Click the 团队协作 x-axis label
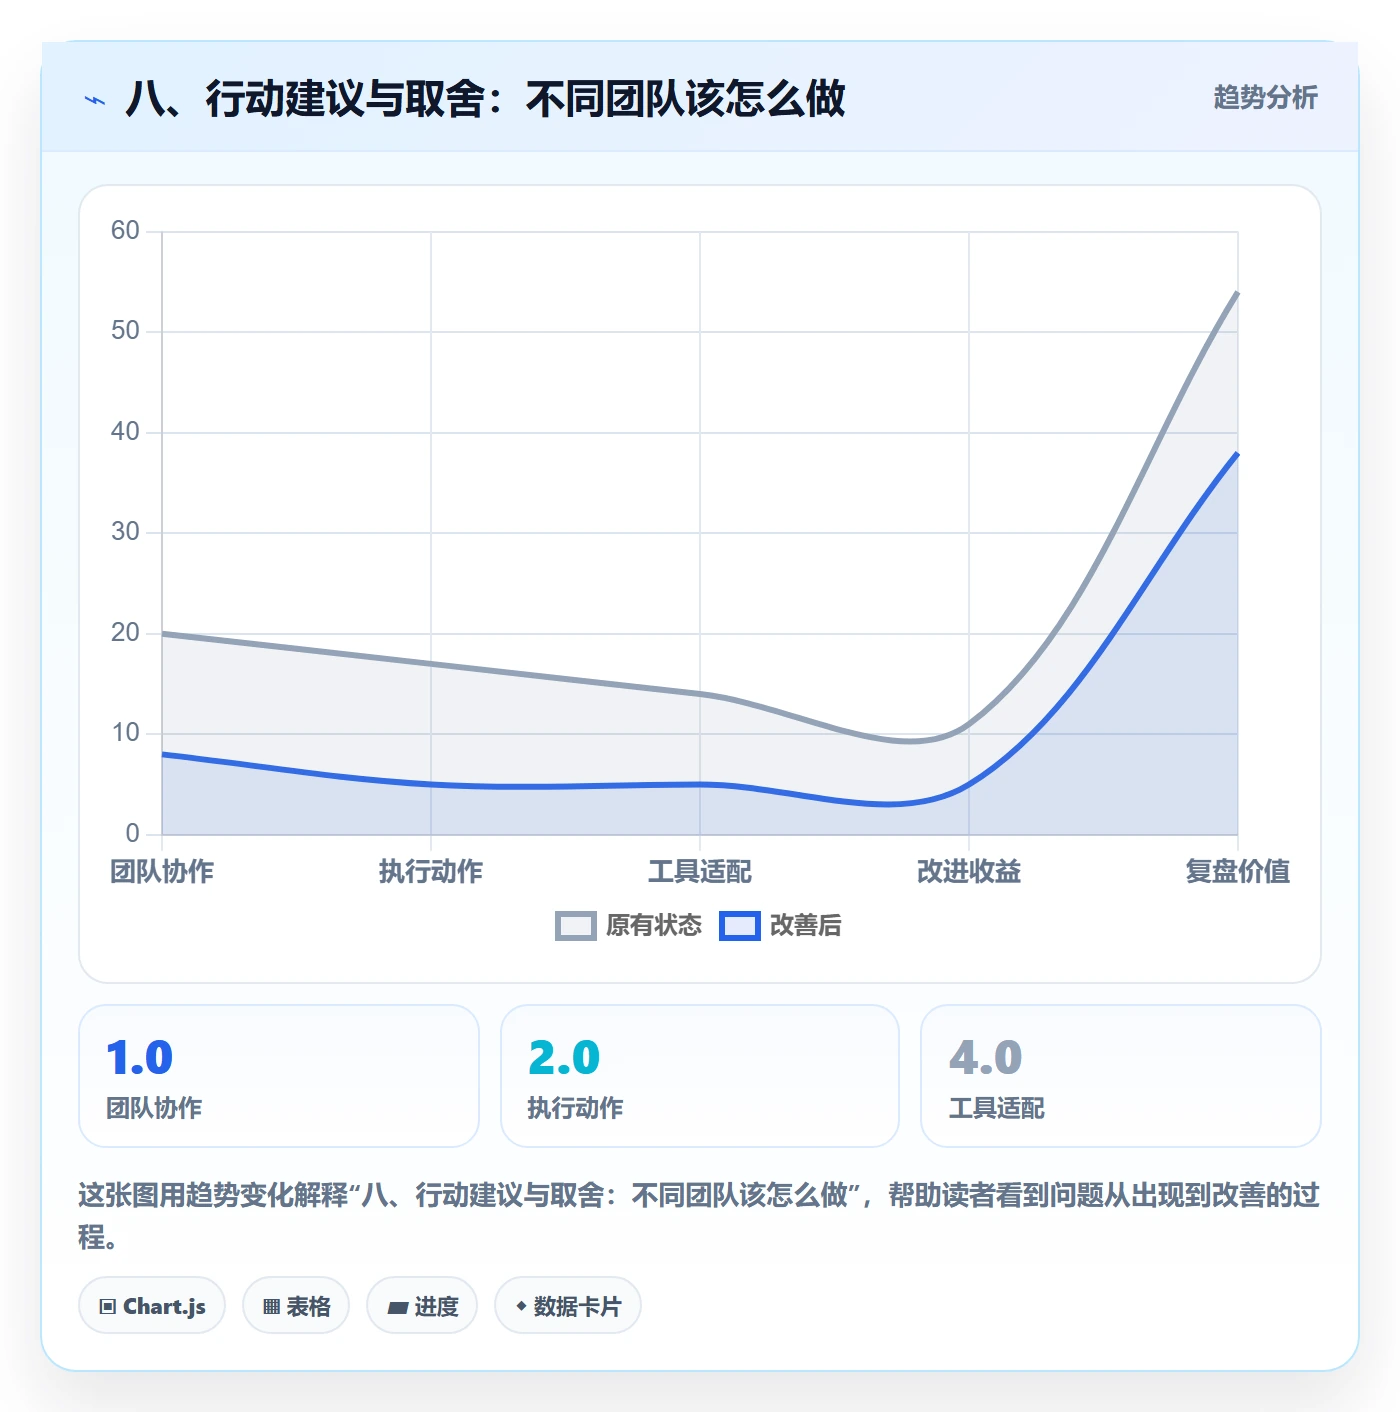Image resolution: width=1400 pixels, height=1412 pixels. (x=162, y=872)
